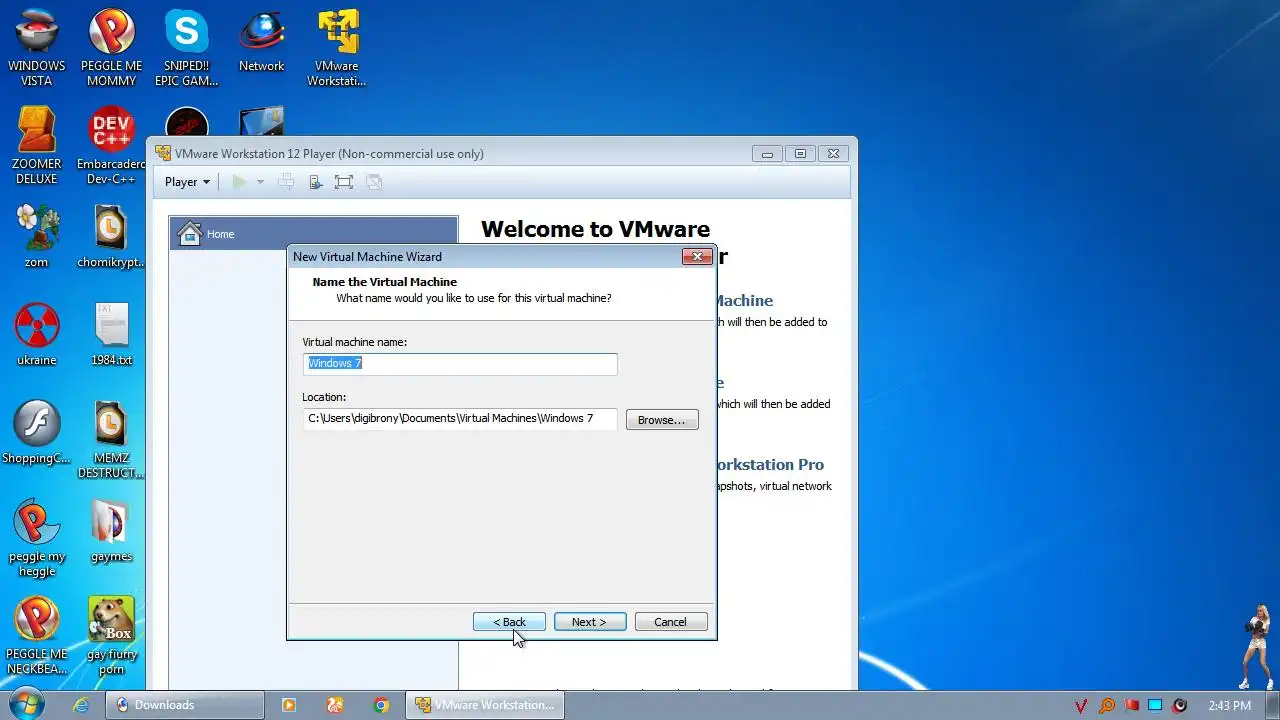The height and width of the screenshot is (720, 1280).
Task: Click the manage virtual machine settings toolbar icon
Action: (x=315, y=182)
